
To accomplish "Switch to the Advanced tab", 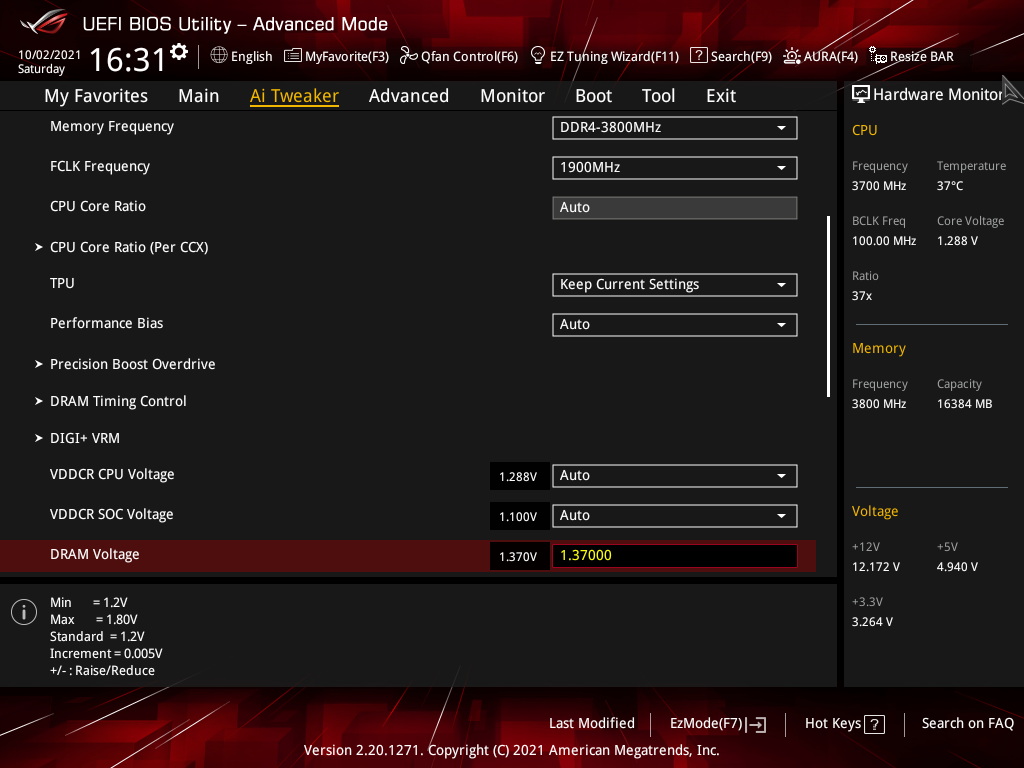I will [x=409, y=96].
